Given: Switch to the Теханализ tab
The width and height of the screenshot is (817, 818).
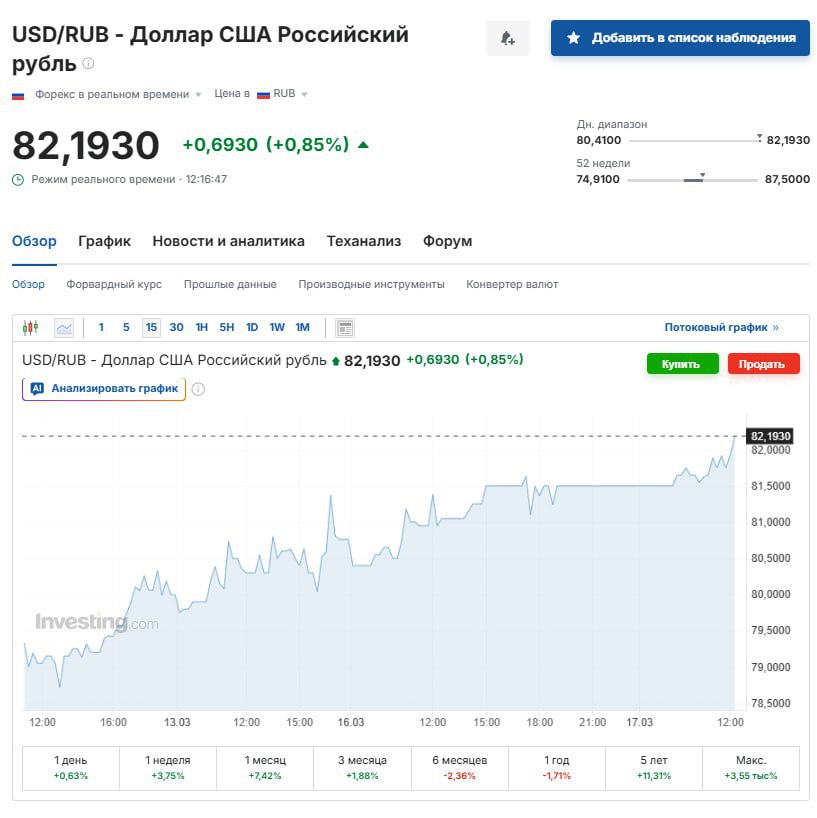Looking at the screenshot, I should [x=363, y=241].
